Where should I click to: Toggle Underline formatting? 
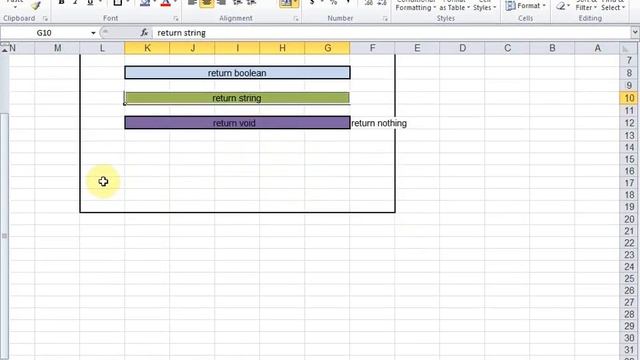click(90, 3)
